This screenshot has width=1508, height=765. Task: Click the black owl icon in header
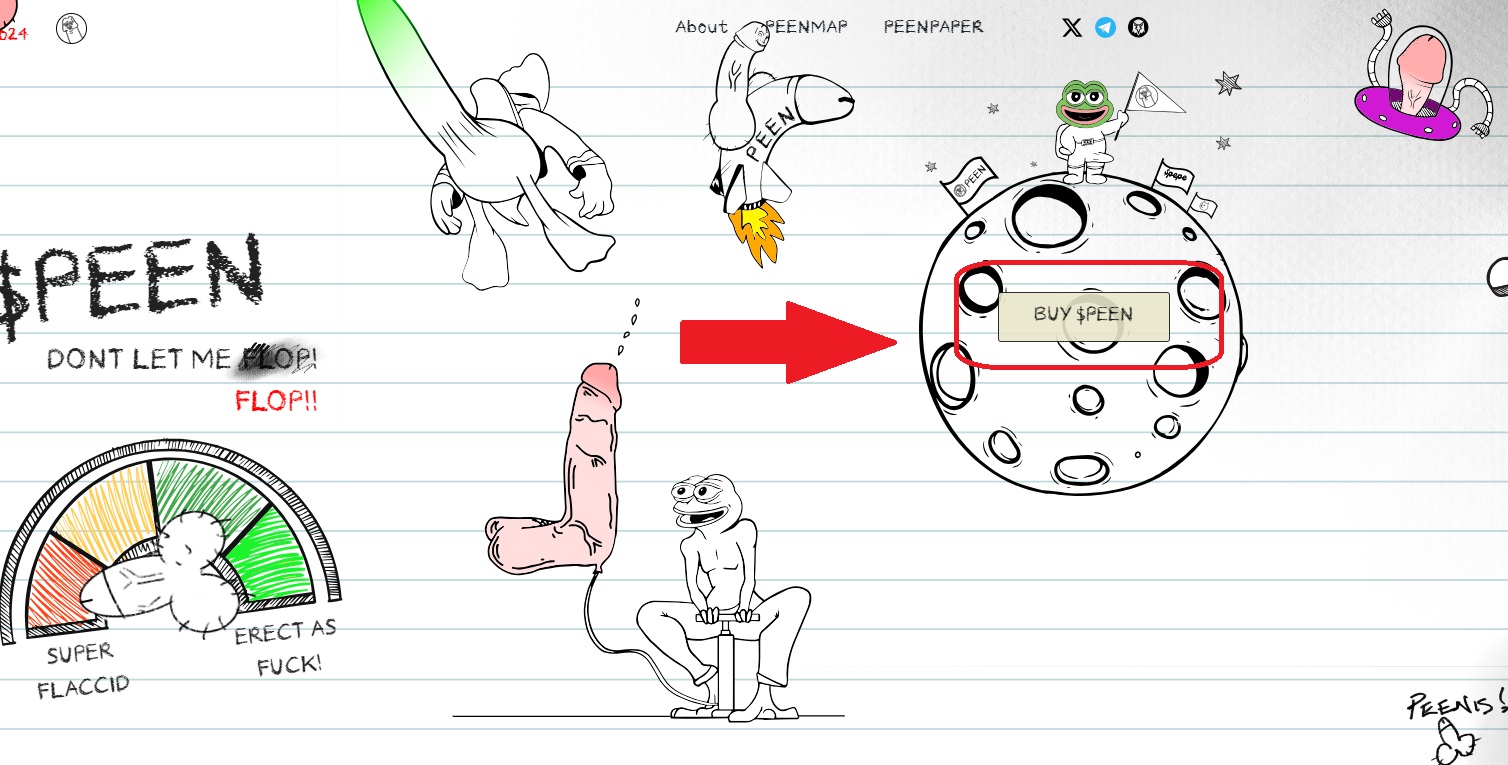(1138, 28)
